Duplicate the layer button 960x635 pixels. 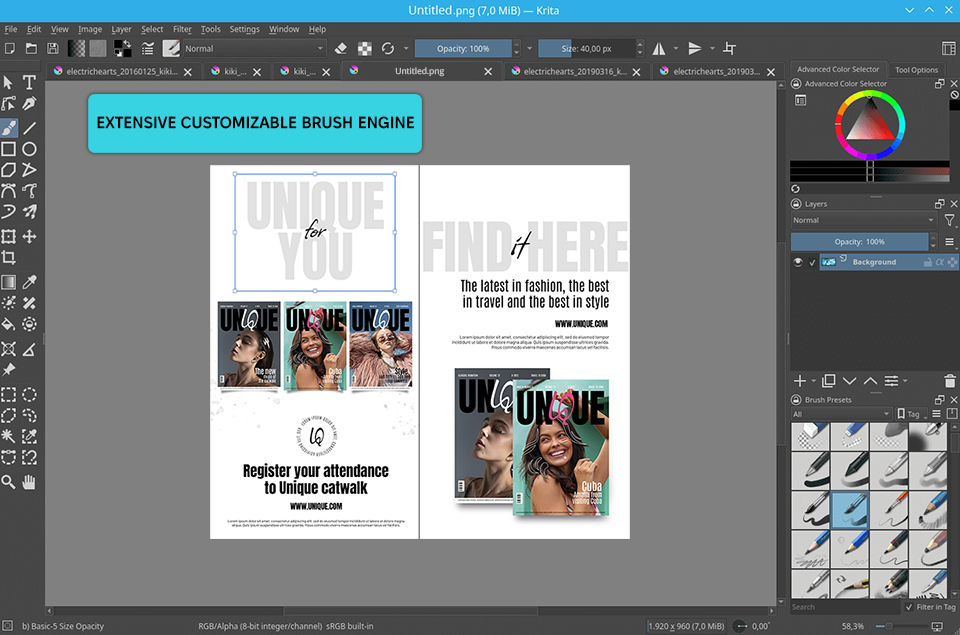[x=829, y=381]
